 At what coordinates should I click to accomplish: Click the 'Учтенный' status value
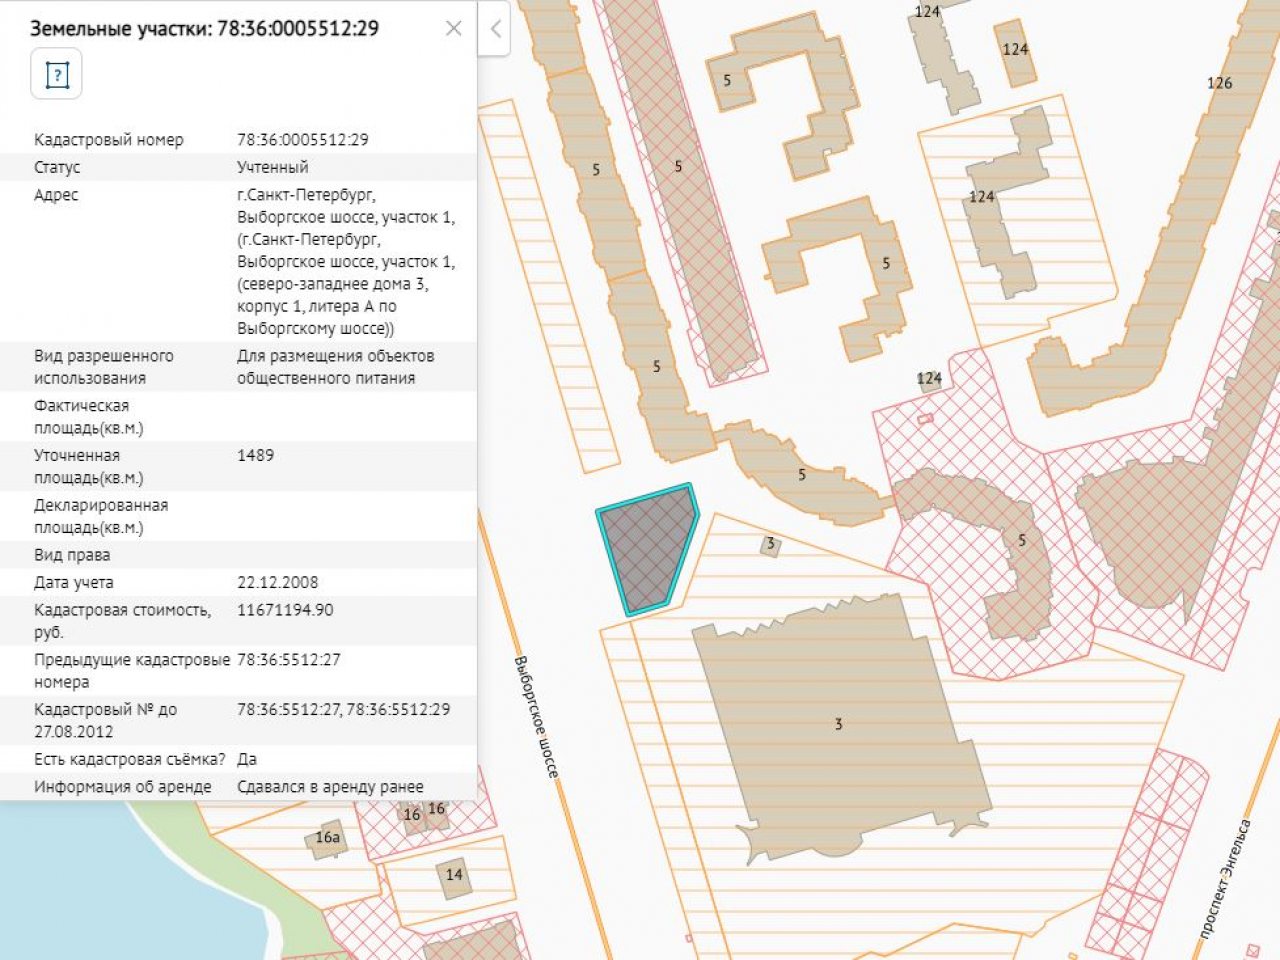(272, 167)
